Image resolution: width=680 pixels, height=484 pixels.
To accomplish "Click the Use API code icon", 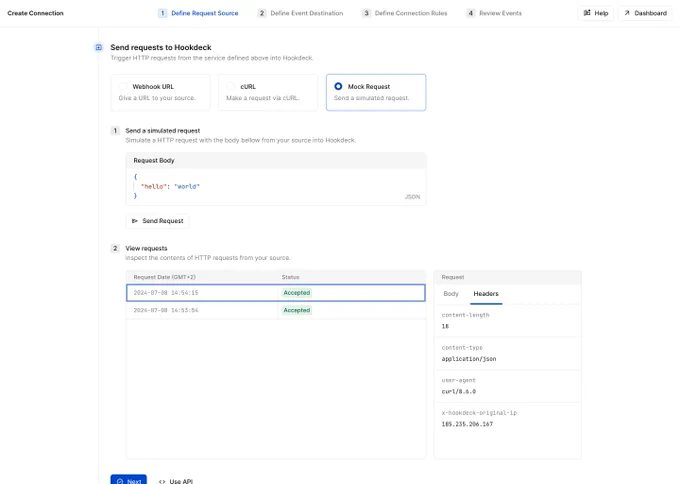I will 162,481.
